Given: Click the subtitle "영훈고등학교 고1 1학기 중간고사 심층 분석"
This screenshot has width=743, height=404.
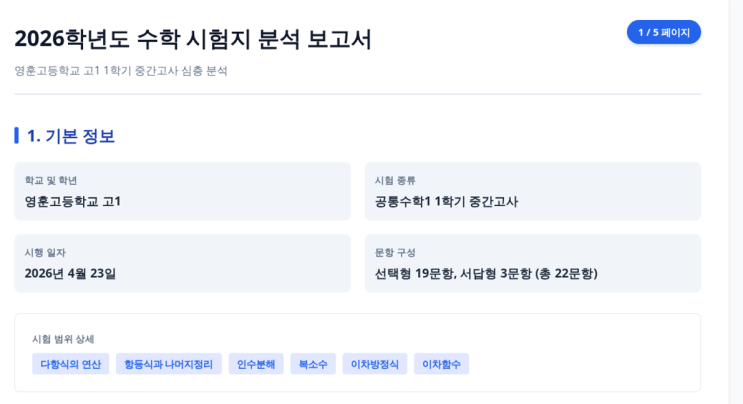Looking at the screenshot, I should coord(121,71).
